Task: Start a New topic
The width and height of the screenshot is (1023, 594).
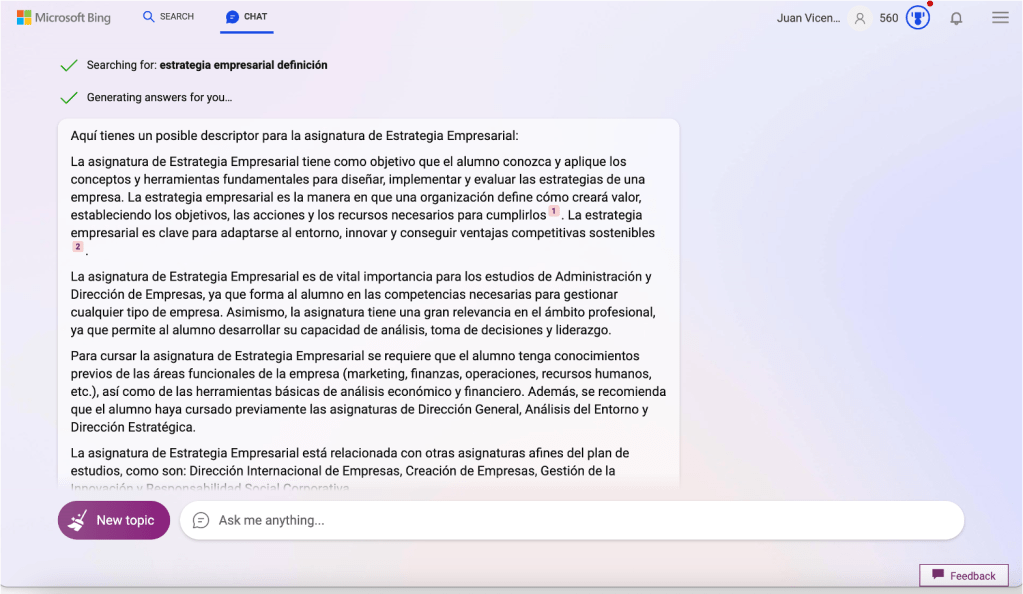Action: point(114,520)
